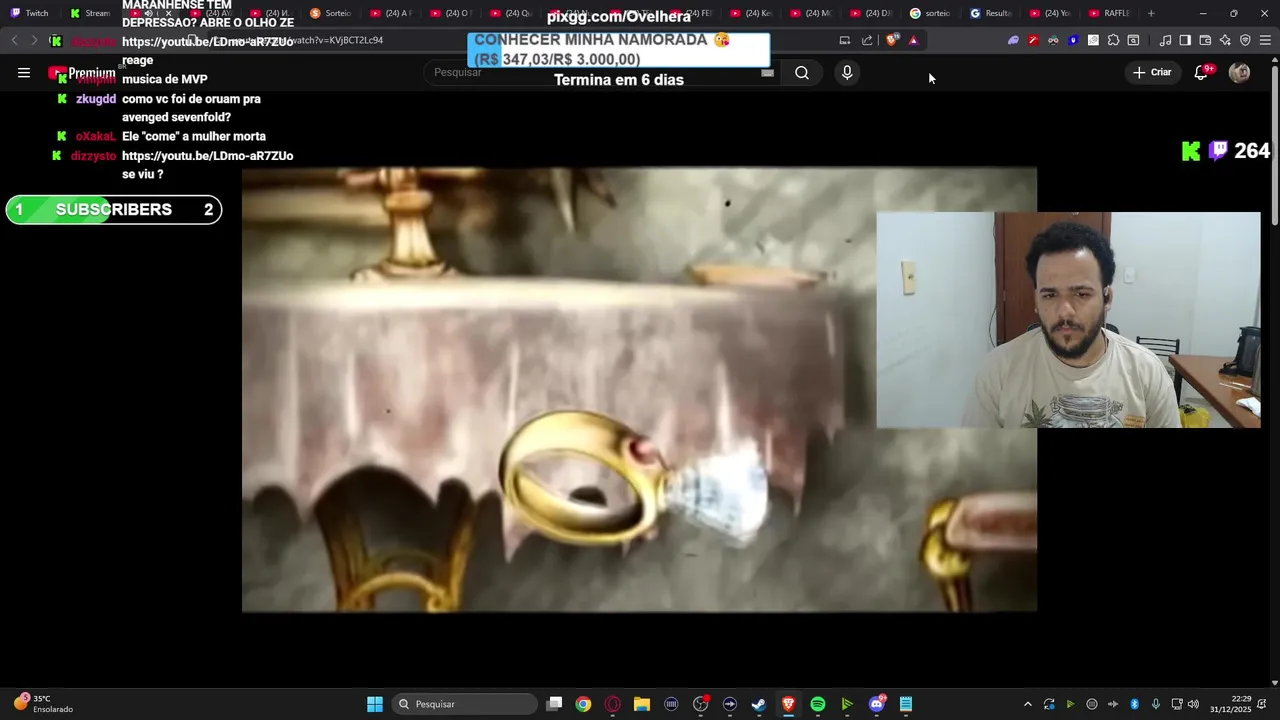
Task: Open Google Chrome from the taskbar
Action: [583, 704]
